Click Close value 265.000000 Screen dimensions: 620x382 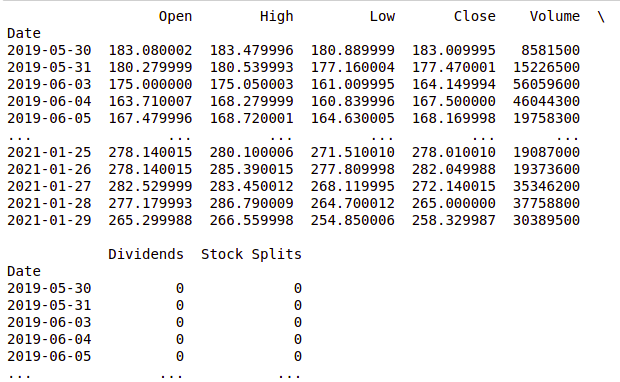[454, 203]
